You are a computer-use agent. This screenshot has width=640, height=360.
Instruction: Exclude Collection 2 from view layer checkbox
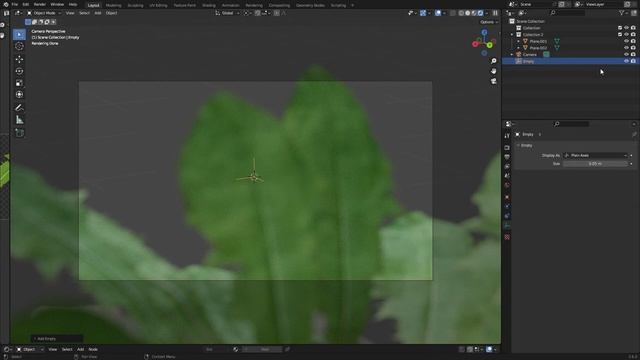pyautogui.click(x=620, y=35)
